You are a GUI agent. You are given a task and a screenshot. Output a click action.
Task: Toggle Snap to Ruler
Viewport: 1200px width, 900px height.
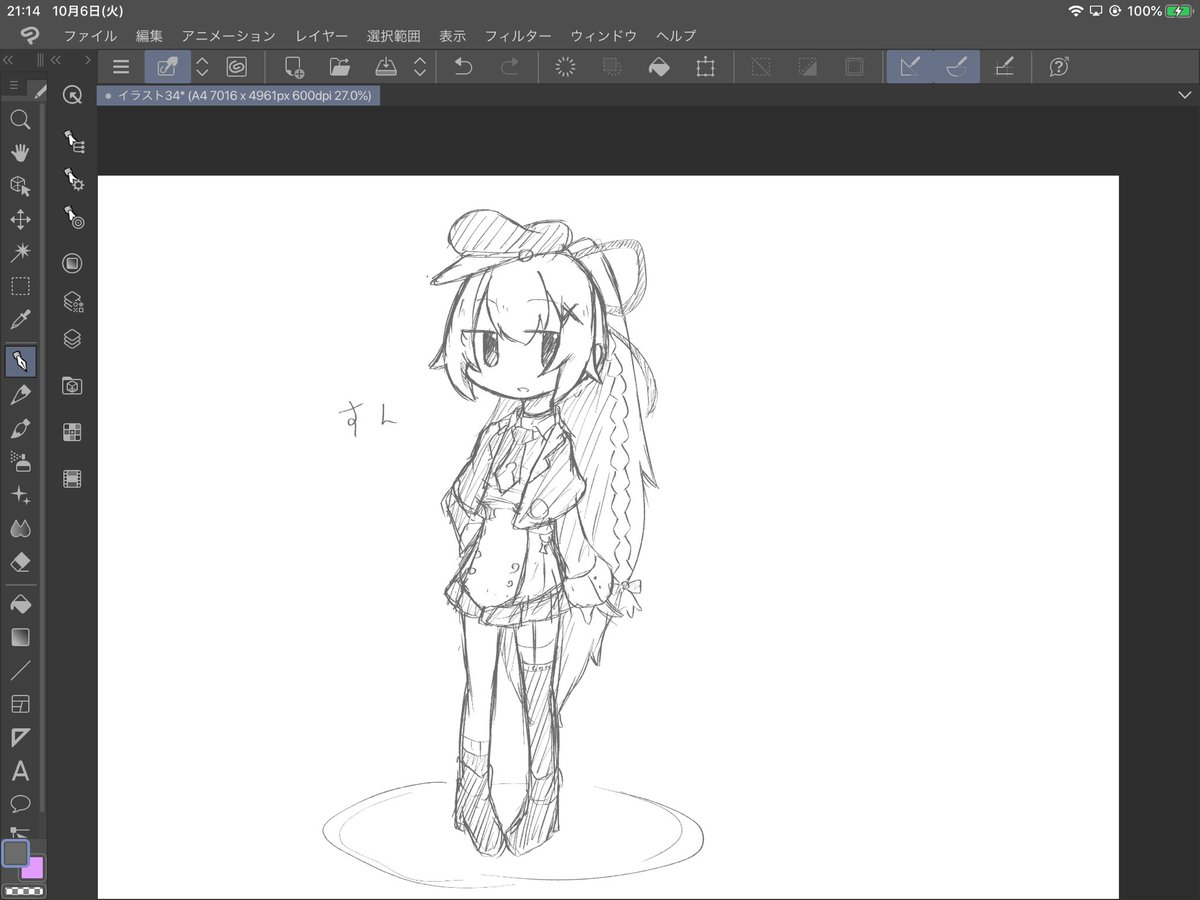tap(910, 67)
